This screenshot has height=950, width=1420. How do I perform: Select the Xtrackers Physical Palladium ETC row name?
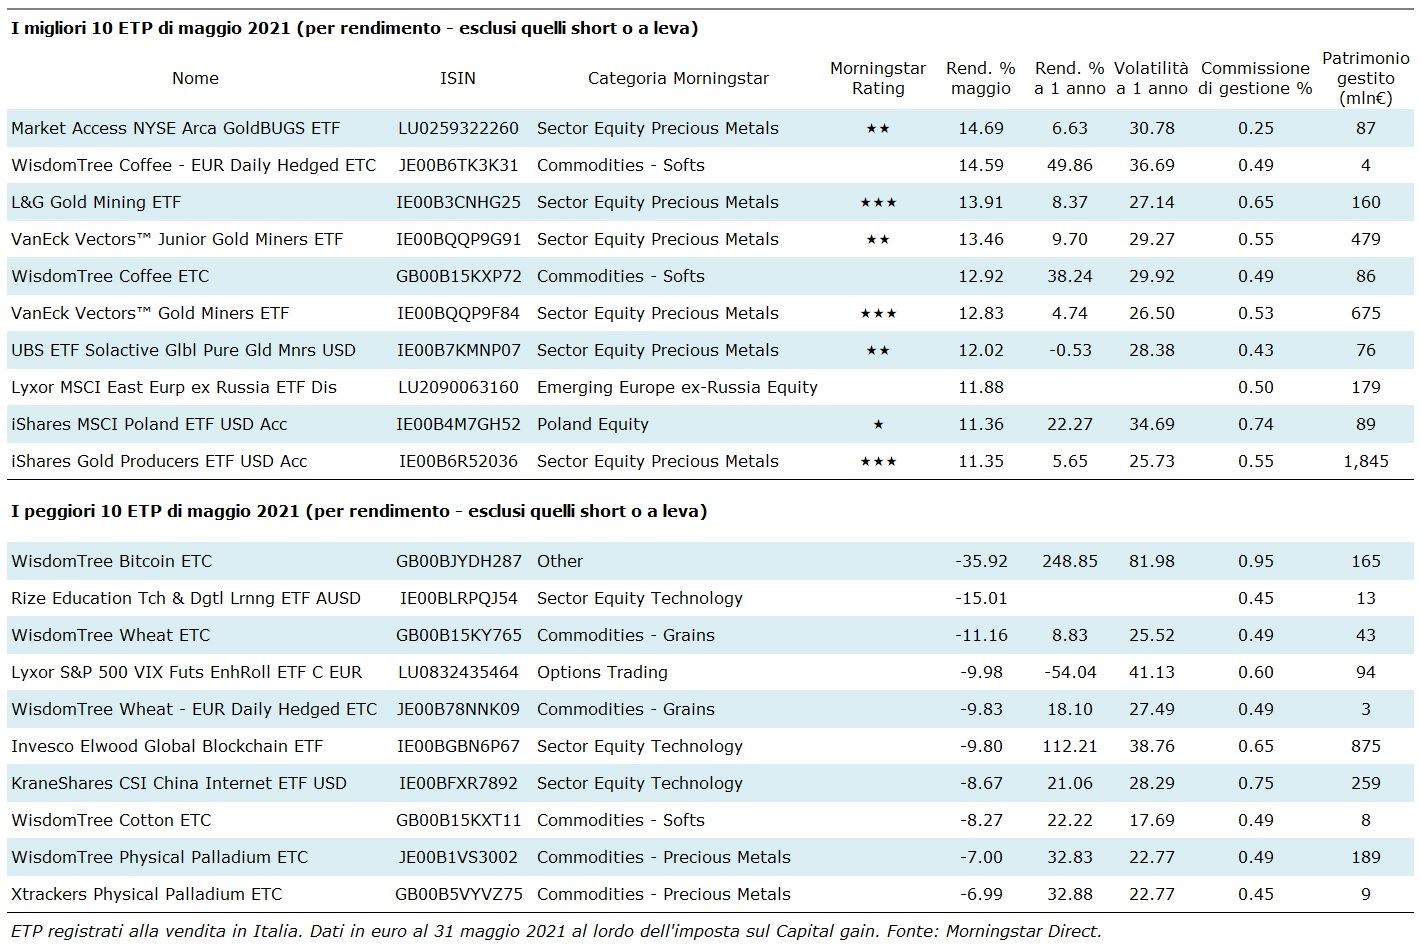(147, 894)
